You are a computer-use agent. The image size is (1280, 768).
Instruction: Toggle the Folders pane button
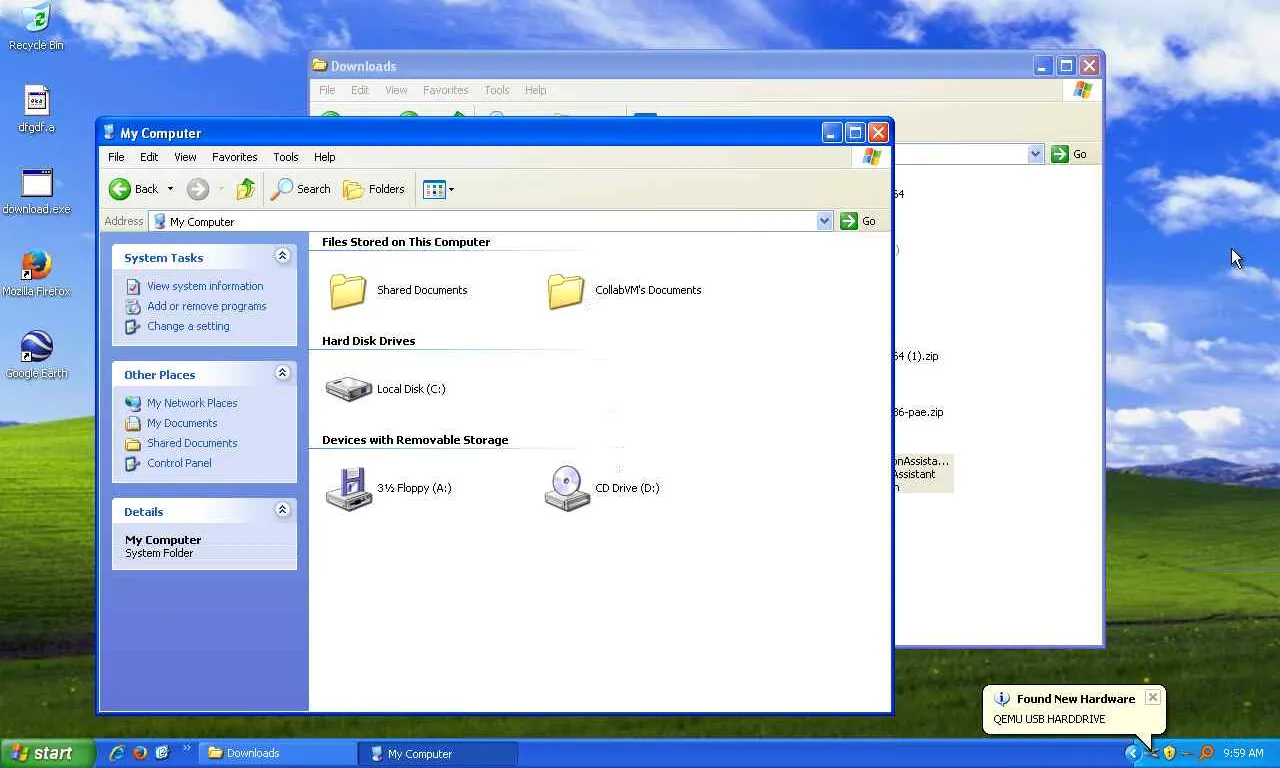click(x=374, y=189)
